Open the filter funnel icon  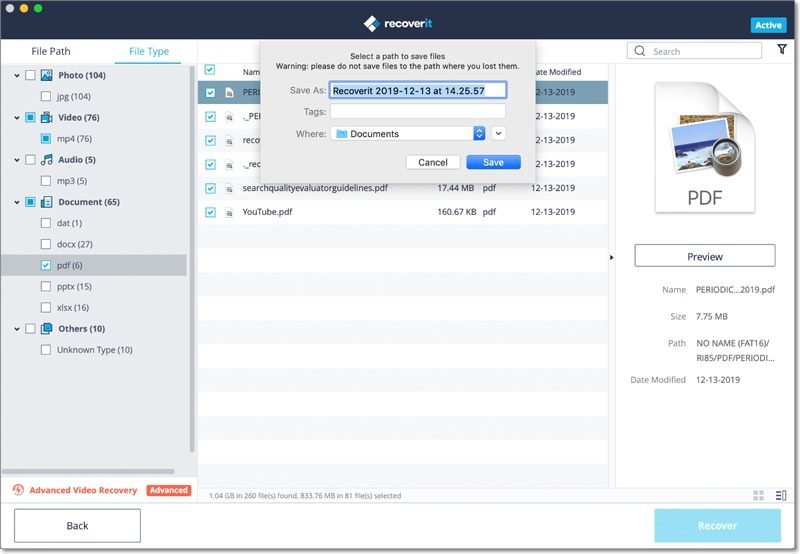click(782, 49)
